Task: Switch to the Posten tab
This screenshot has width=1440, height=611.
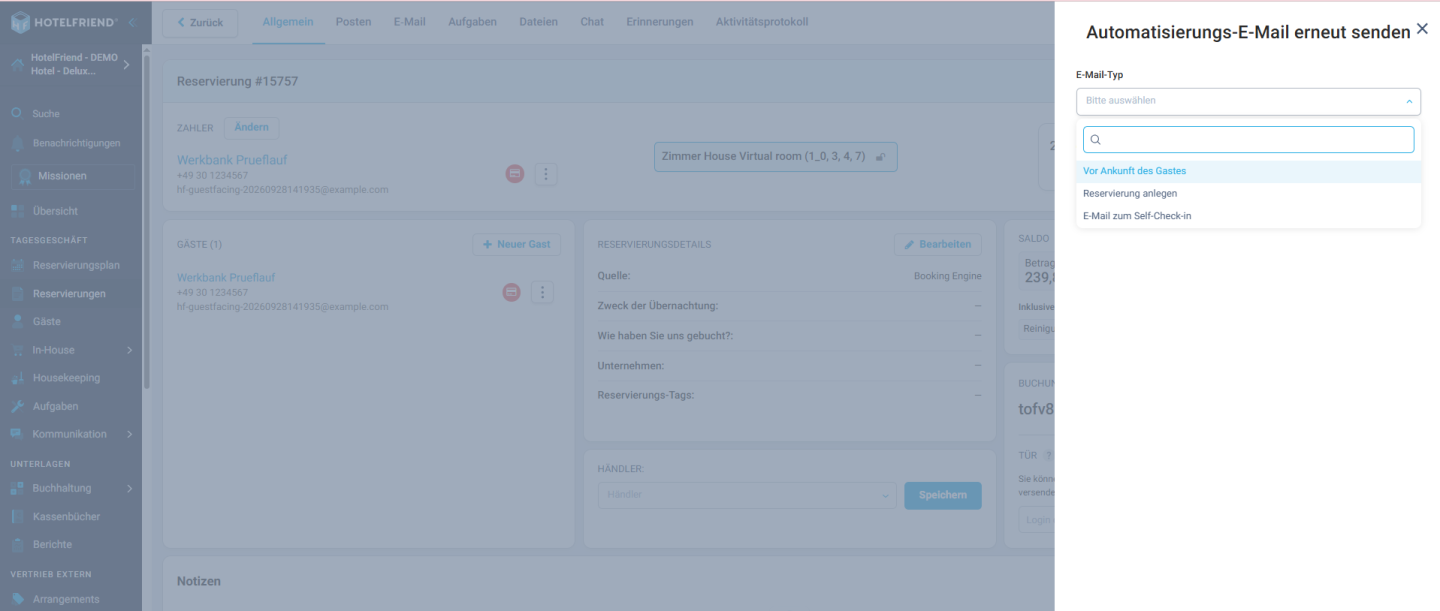Action: click(353, 22)
